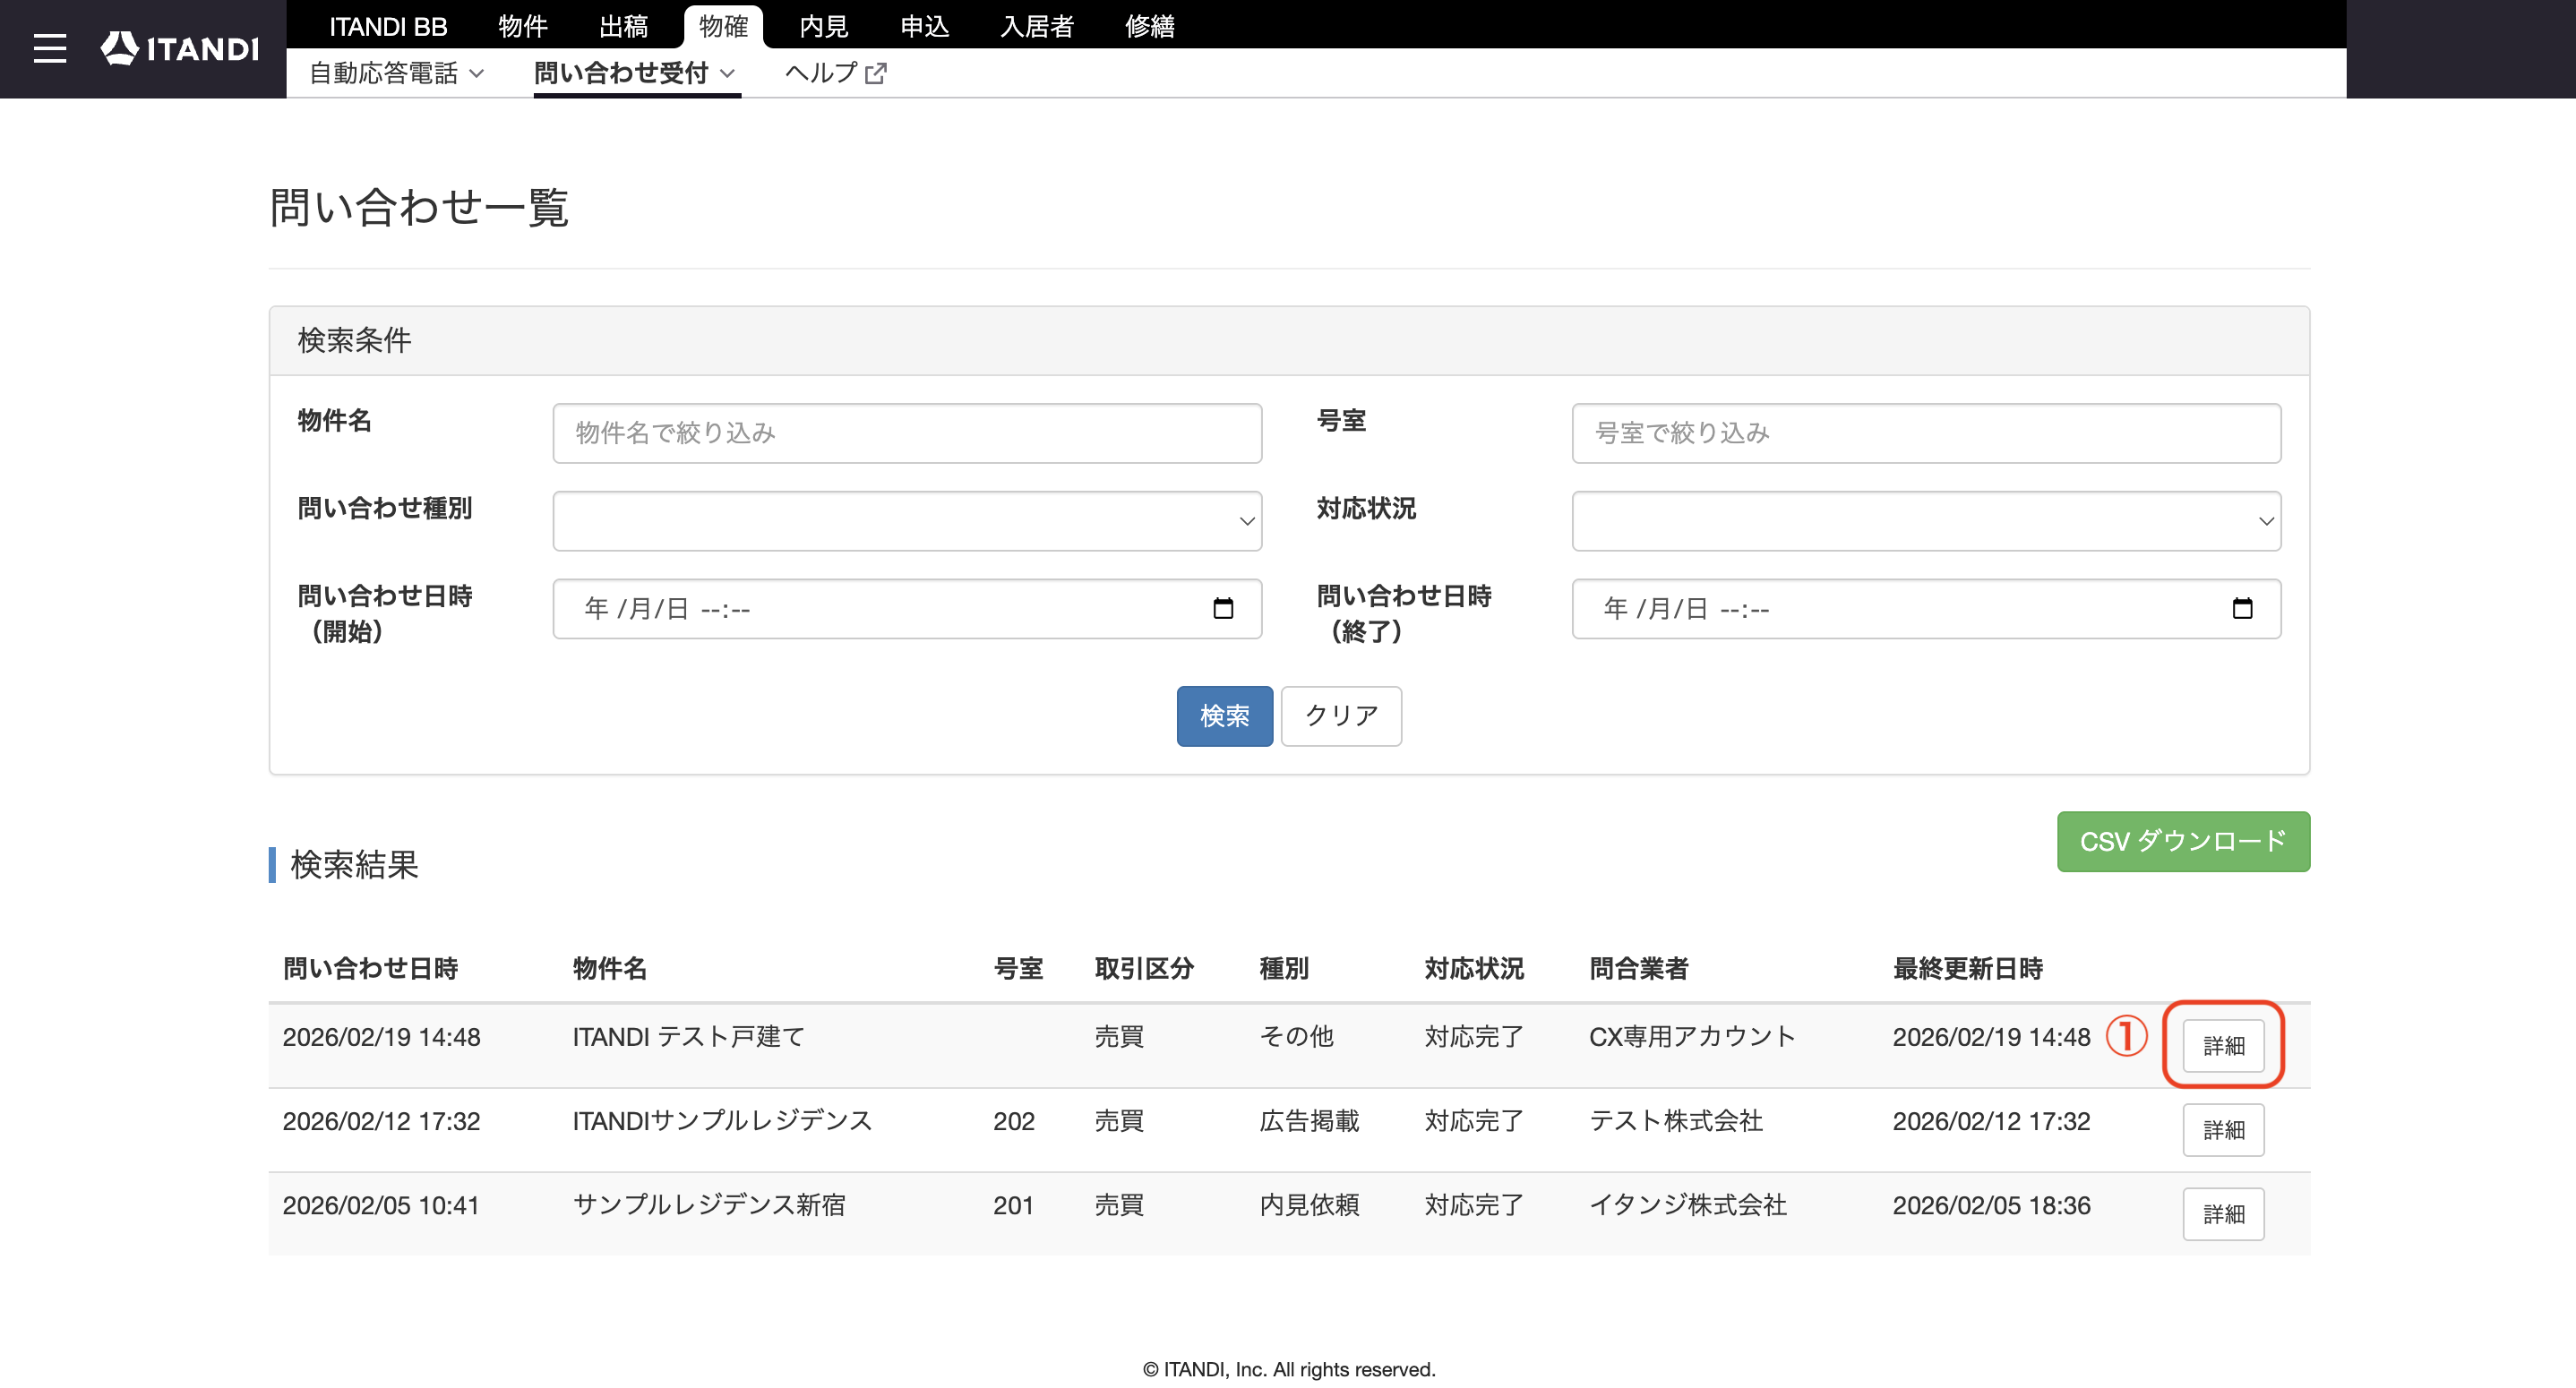Download results with CSV ダウンロード button
The width and height of the screenshot is (2576, 1388).
tap(2183, 841)
